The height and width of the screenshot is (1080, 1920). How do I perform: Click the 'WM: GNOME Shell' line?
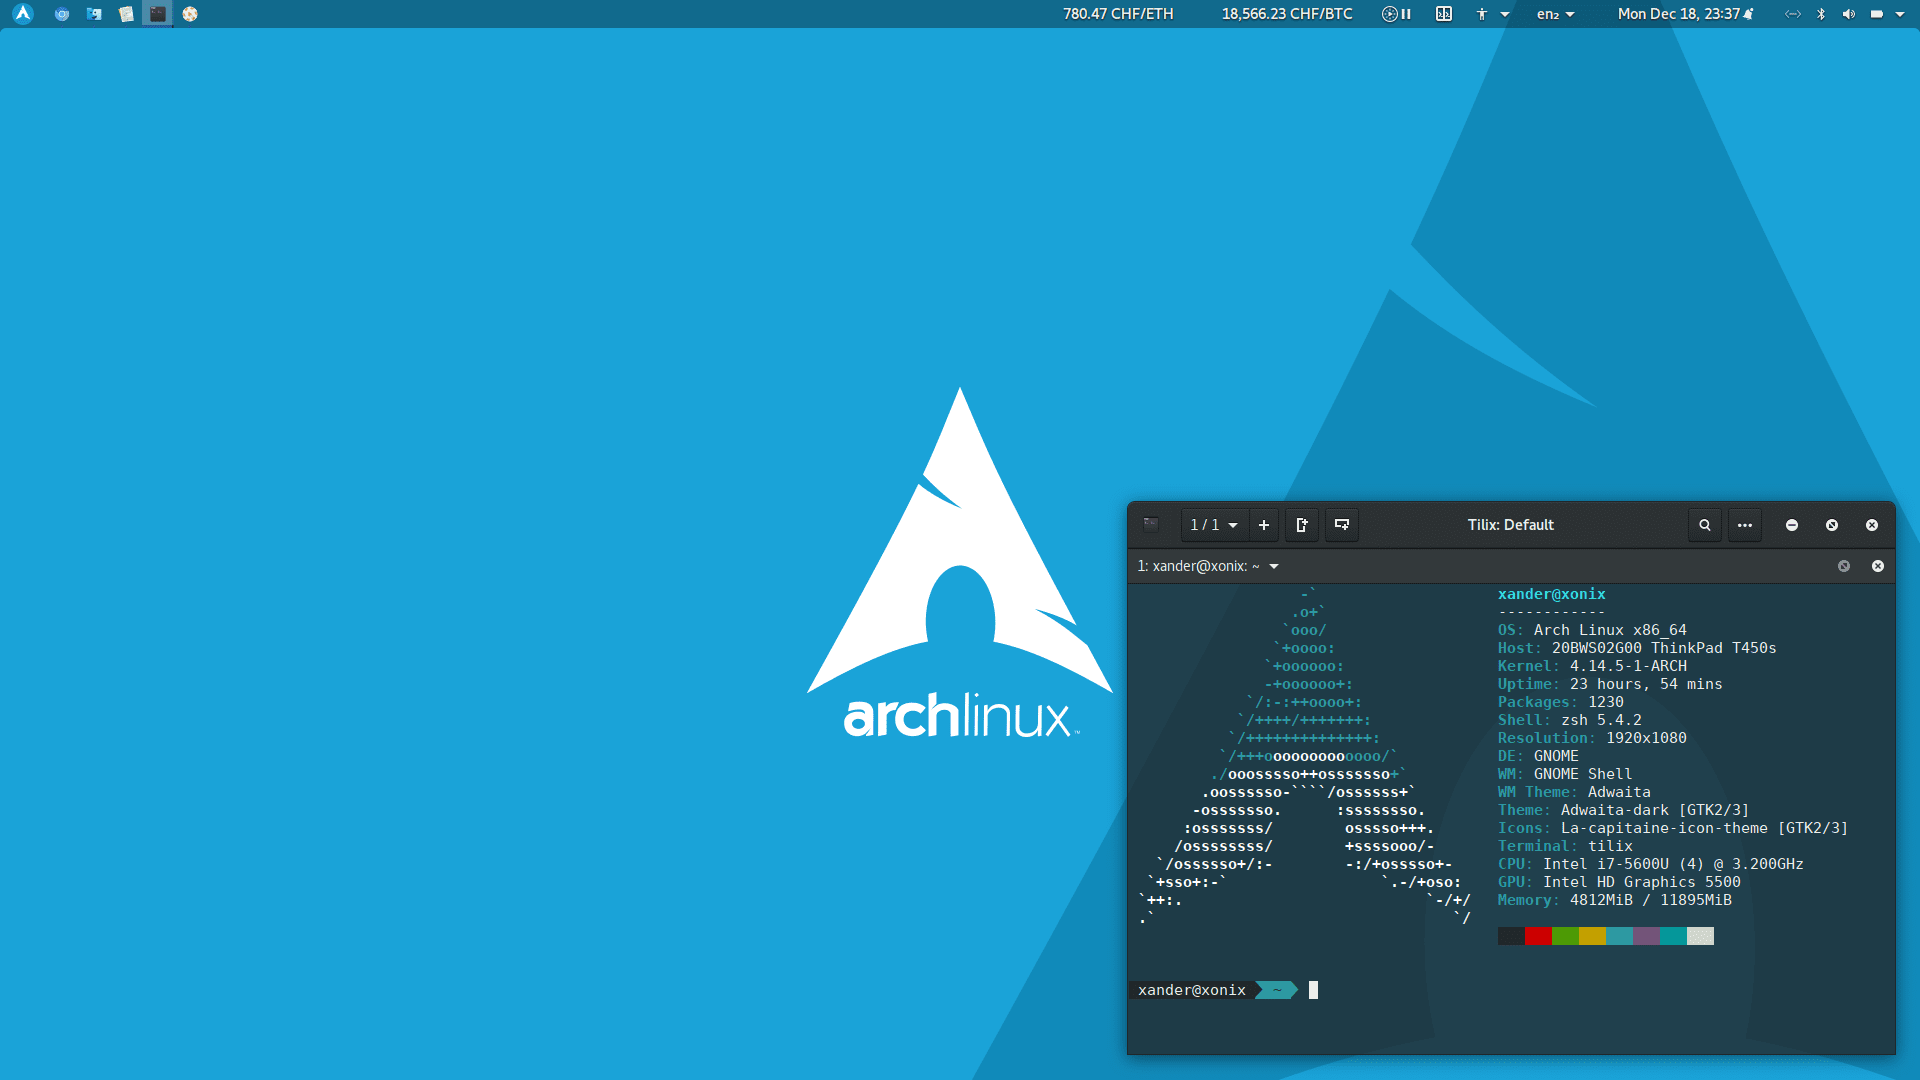point(1565,774)
